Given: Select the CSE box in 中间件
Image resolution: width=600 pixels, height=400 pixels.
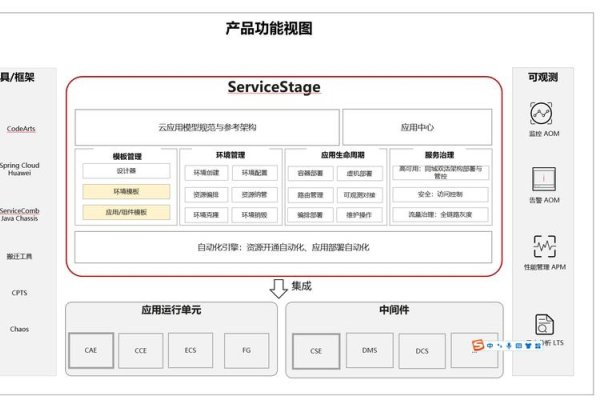Looking at the screenshot, I should pos(316,351).
